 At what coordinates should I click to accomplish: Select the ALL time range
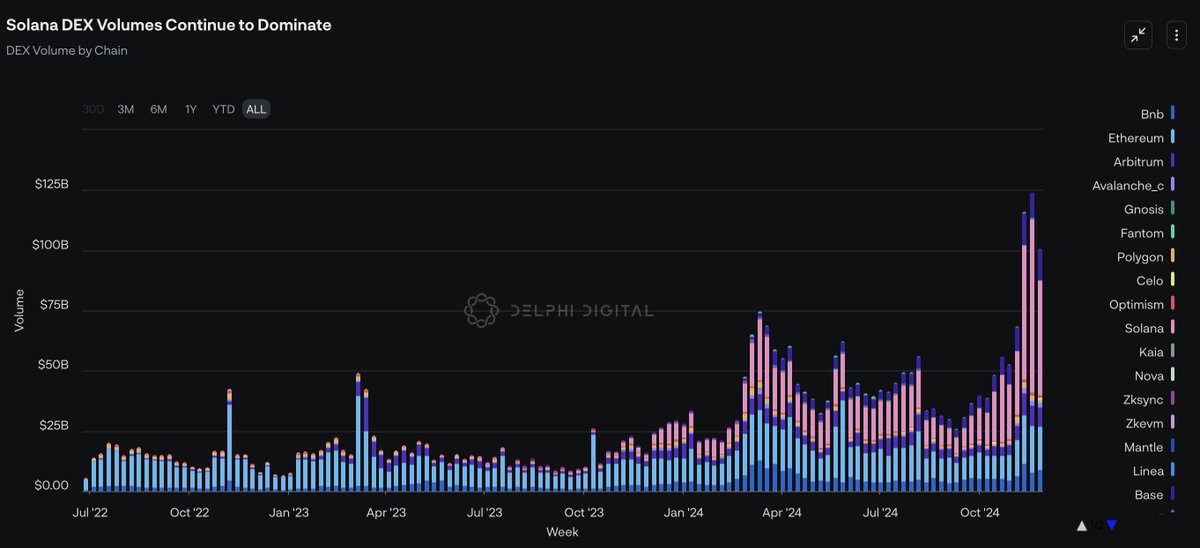click(x=256, y=109)
